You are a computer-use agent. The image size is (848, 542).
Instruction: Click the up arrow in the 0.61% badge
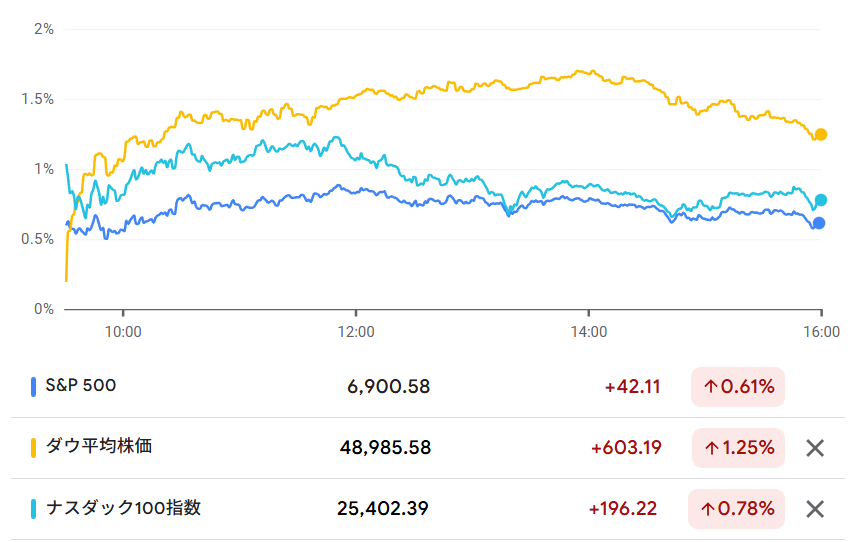(x=711, y=387)
